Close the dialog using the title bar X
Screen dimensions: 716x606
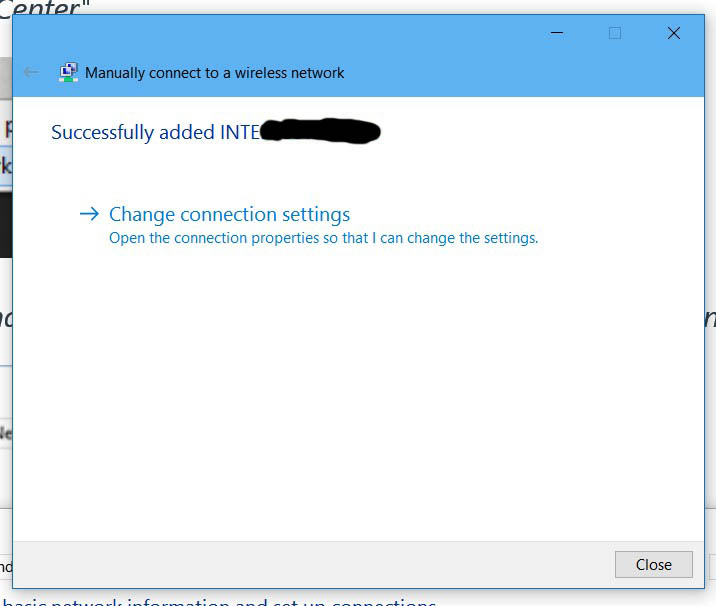pos(673,33)
